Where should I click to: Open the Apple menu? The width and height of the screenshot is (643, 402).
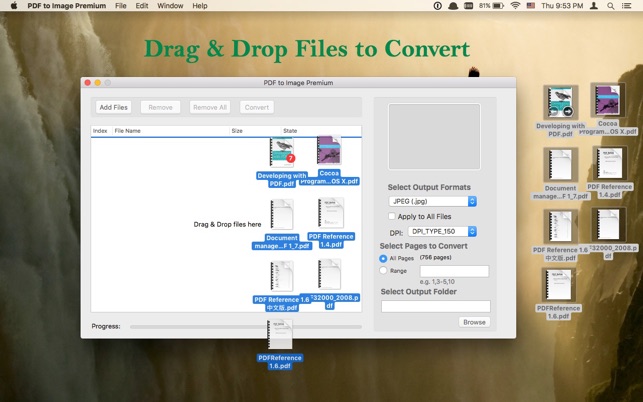click(x=14, y=6)
